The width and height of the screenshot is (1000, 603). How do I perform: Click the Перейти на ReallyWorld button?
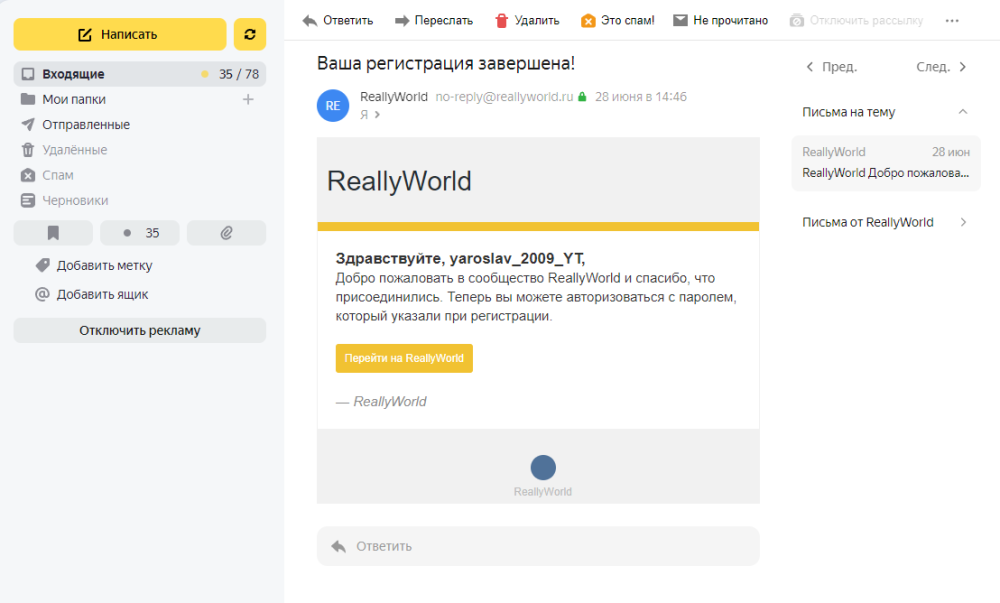404,358
